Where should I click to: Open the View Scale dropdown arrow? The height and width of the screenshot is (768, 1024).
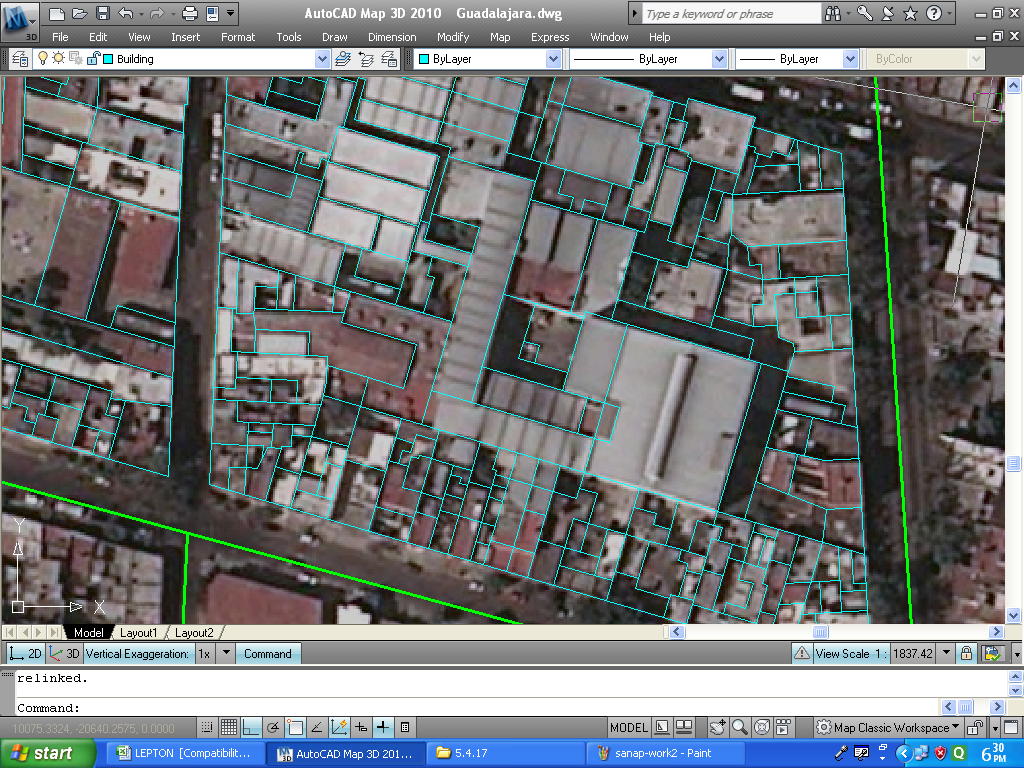[946, 653]
